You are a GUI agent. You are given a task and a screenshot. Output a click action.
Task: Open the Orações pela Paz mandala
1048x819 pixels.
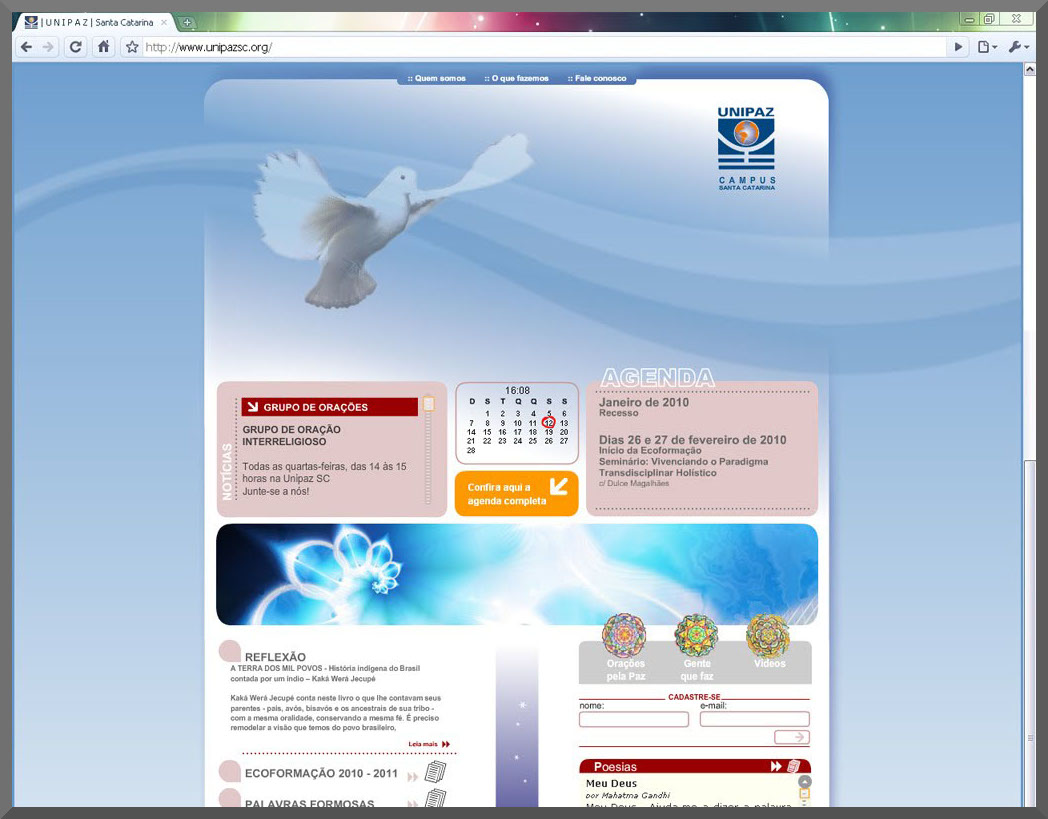click(x=624, y=636)
